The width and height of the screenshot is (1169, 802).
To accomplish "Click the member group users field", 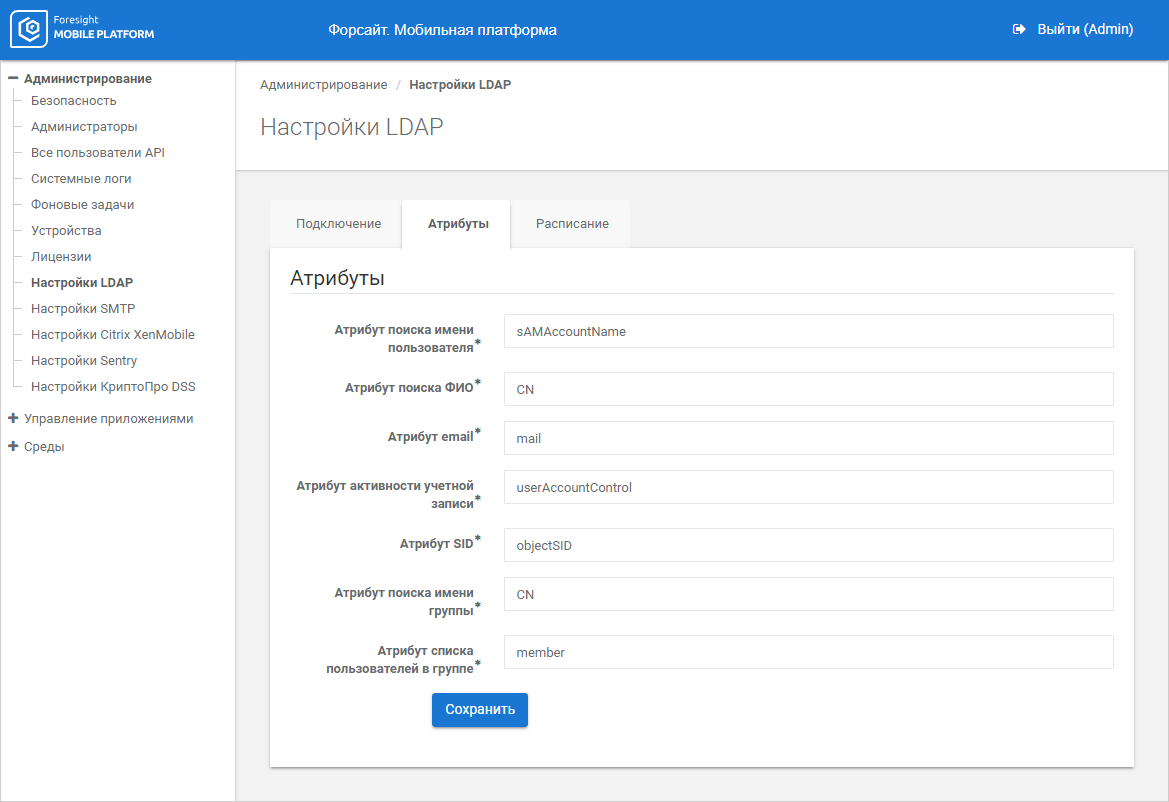I will [x=808, y=652].
